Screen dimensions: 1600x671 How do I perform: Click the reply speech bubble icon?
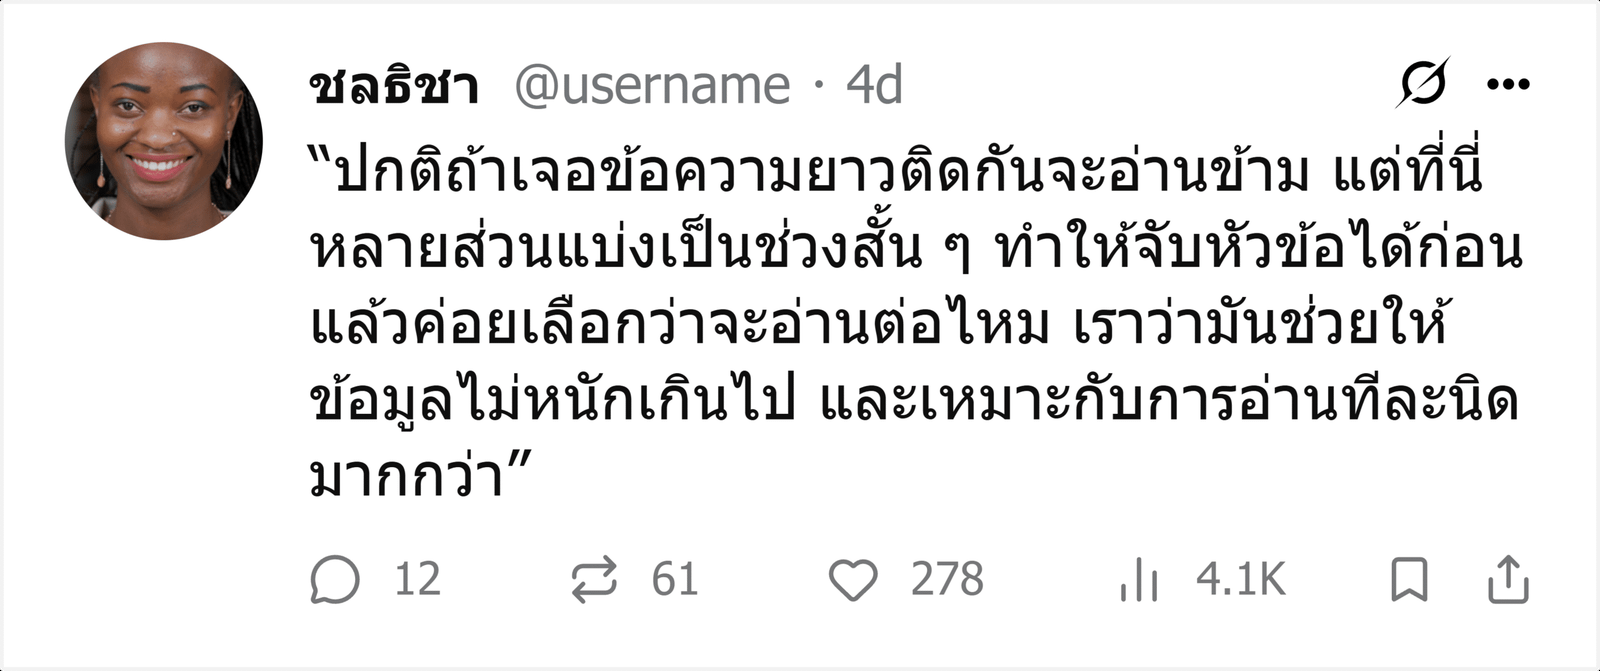pos(335,580)
